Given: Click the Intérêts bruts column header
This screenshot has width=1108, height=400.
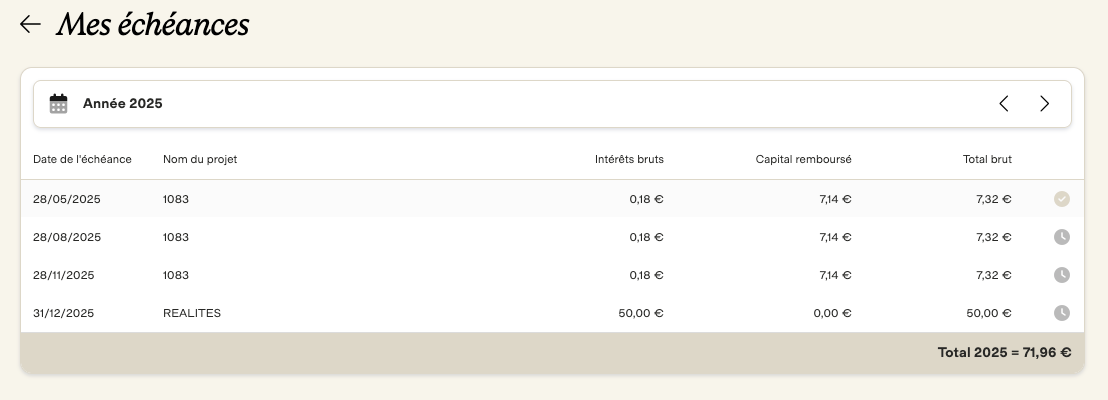Looking at the screenshot, I should point(629,160).
